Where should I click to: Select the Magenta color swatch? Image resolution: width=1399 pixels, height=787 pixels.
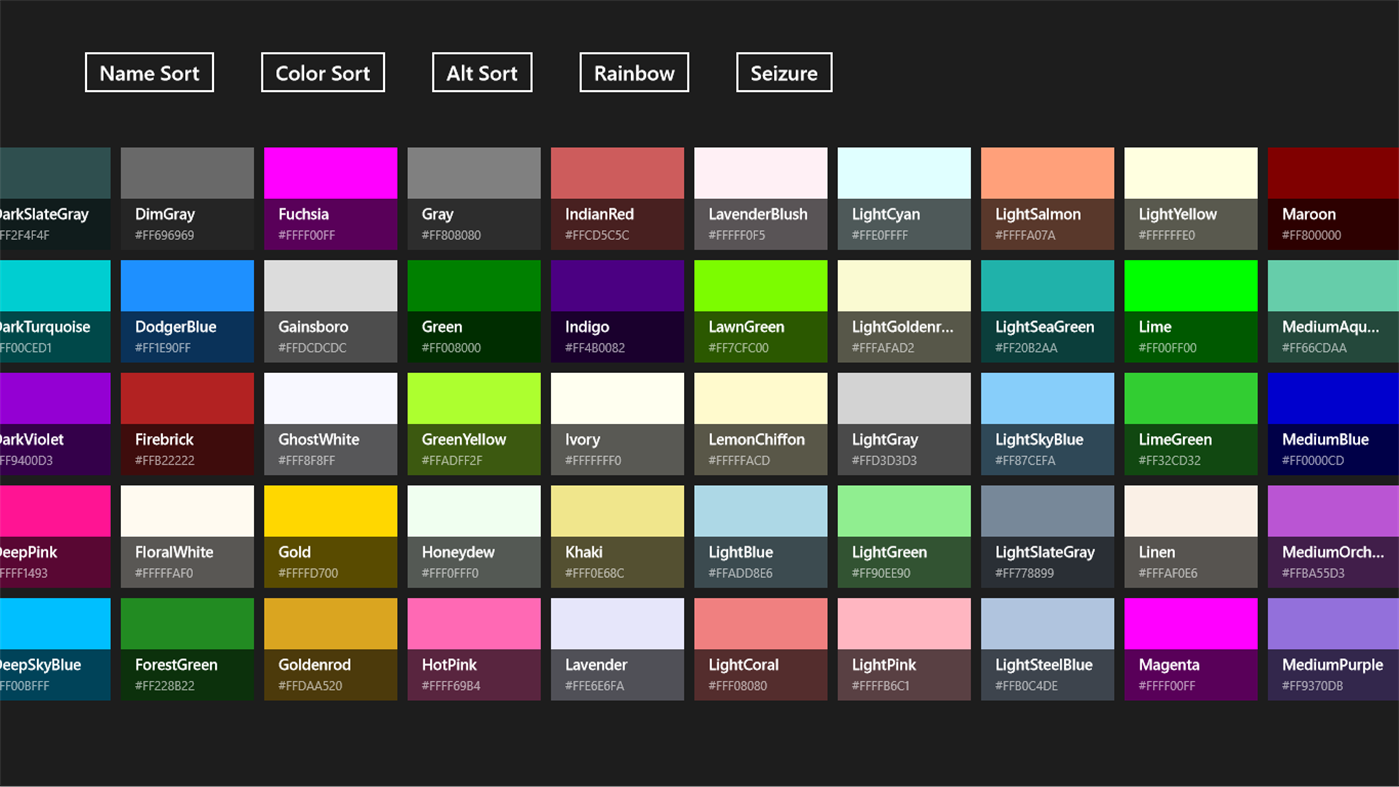(1191, 648)
